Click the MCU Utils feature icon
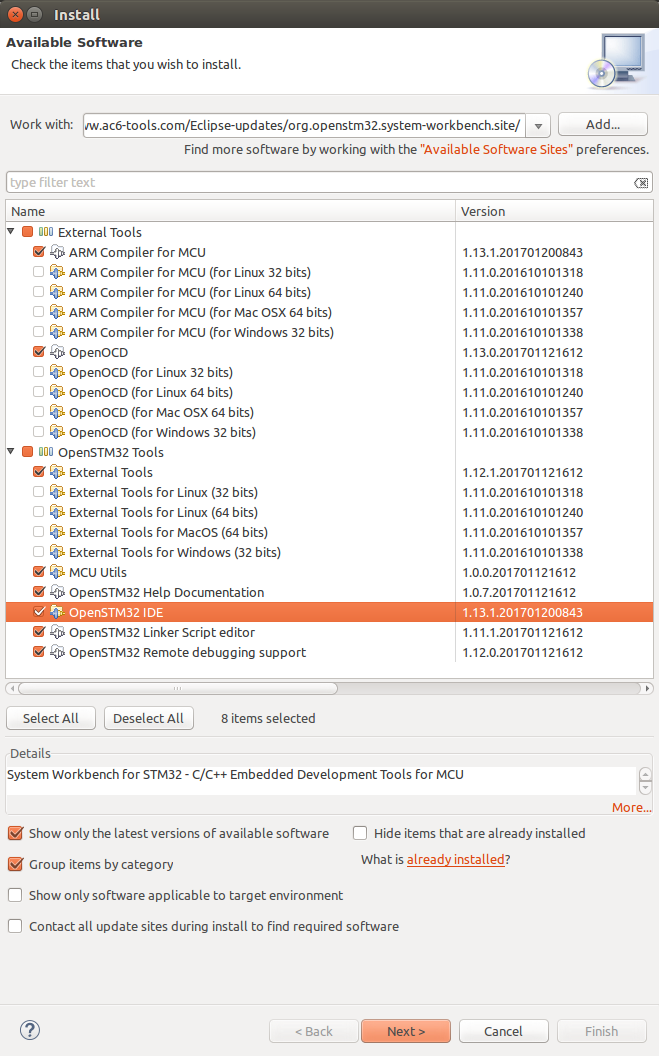Image resolution: width=659 pixels, height=1056 pixels. [x=57, y=572]
